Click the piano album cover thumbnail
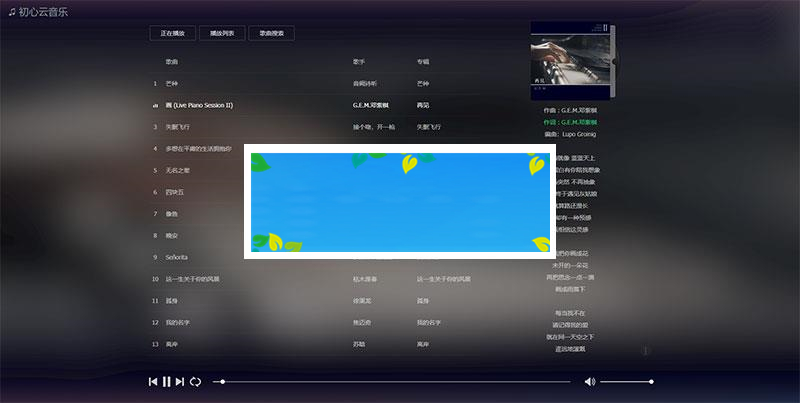 [570, 60]
